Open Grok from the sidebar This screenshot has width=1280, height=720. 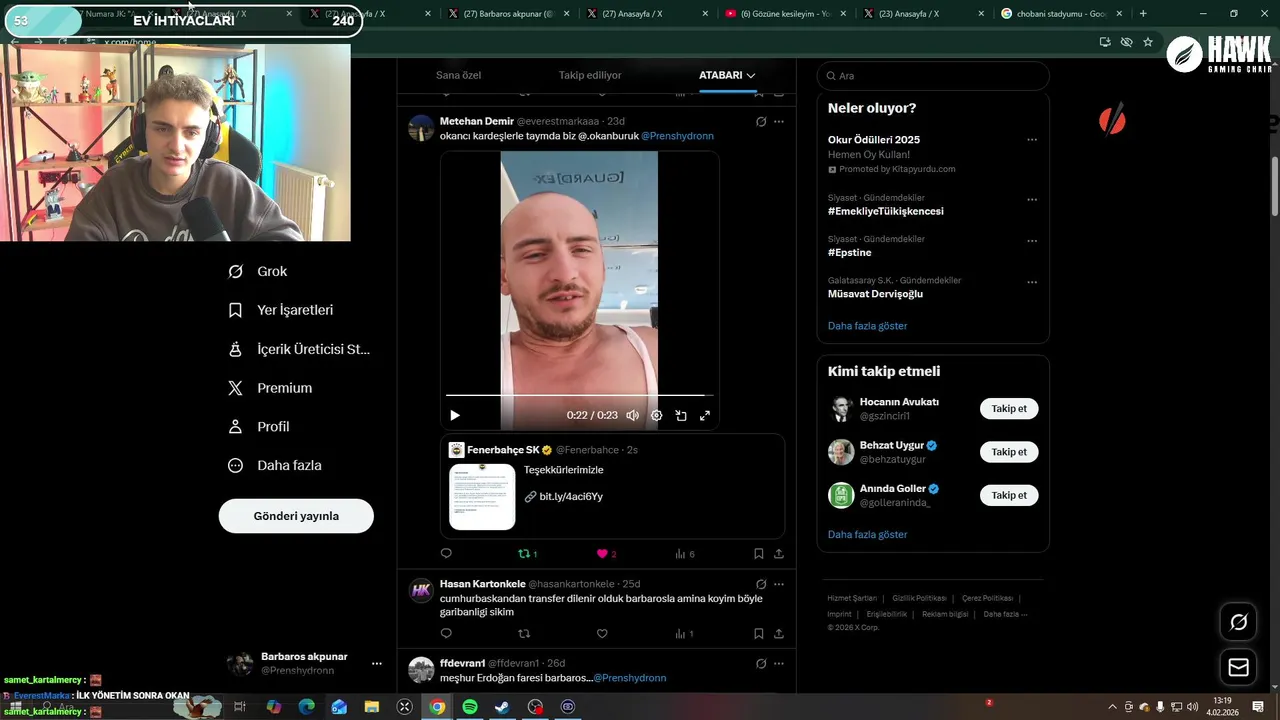tap(258, 271)
